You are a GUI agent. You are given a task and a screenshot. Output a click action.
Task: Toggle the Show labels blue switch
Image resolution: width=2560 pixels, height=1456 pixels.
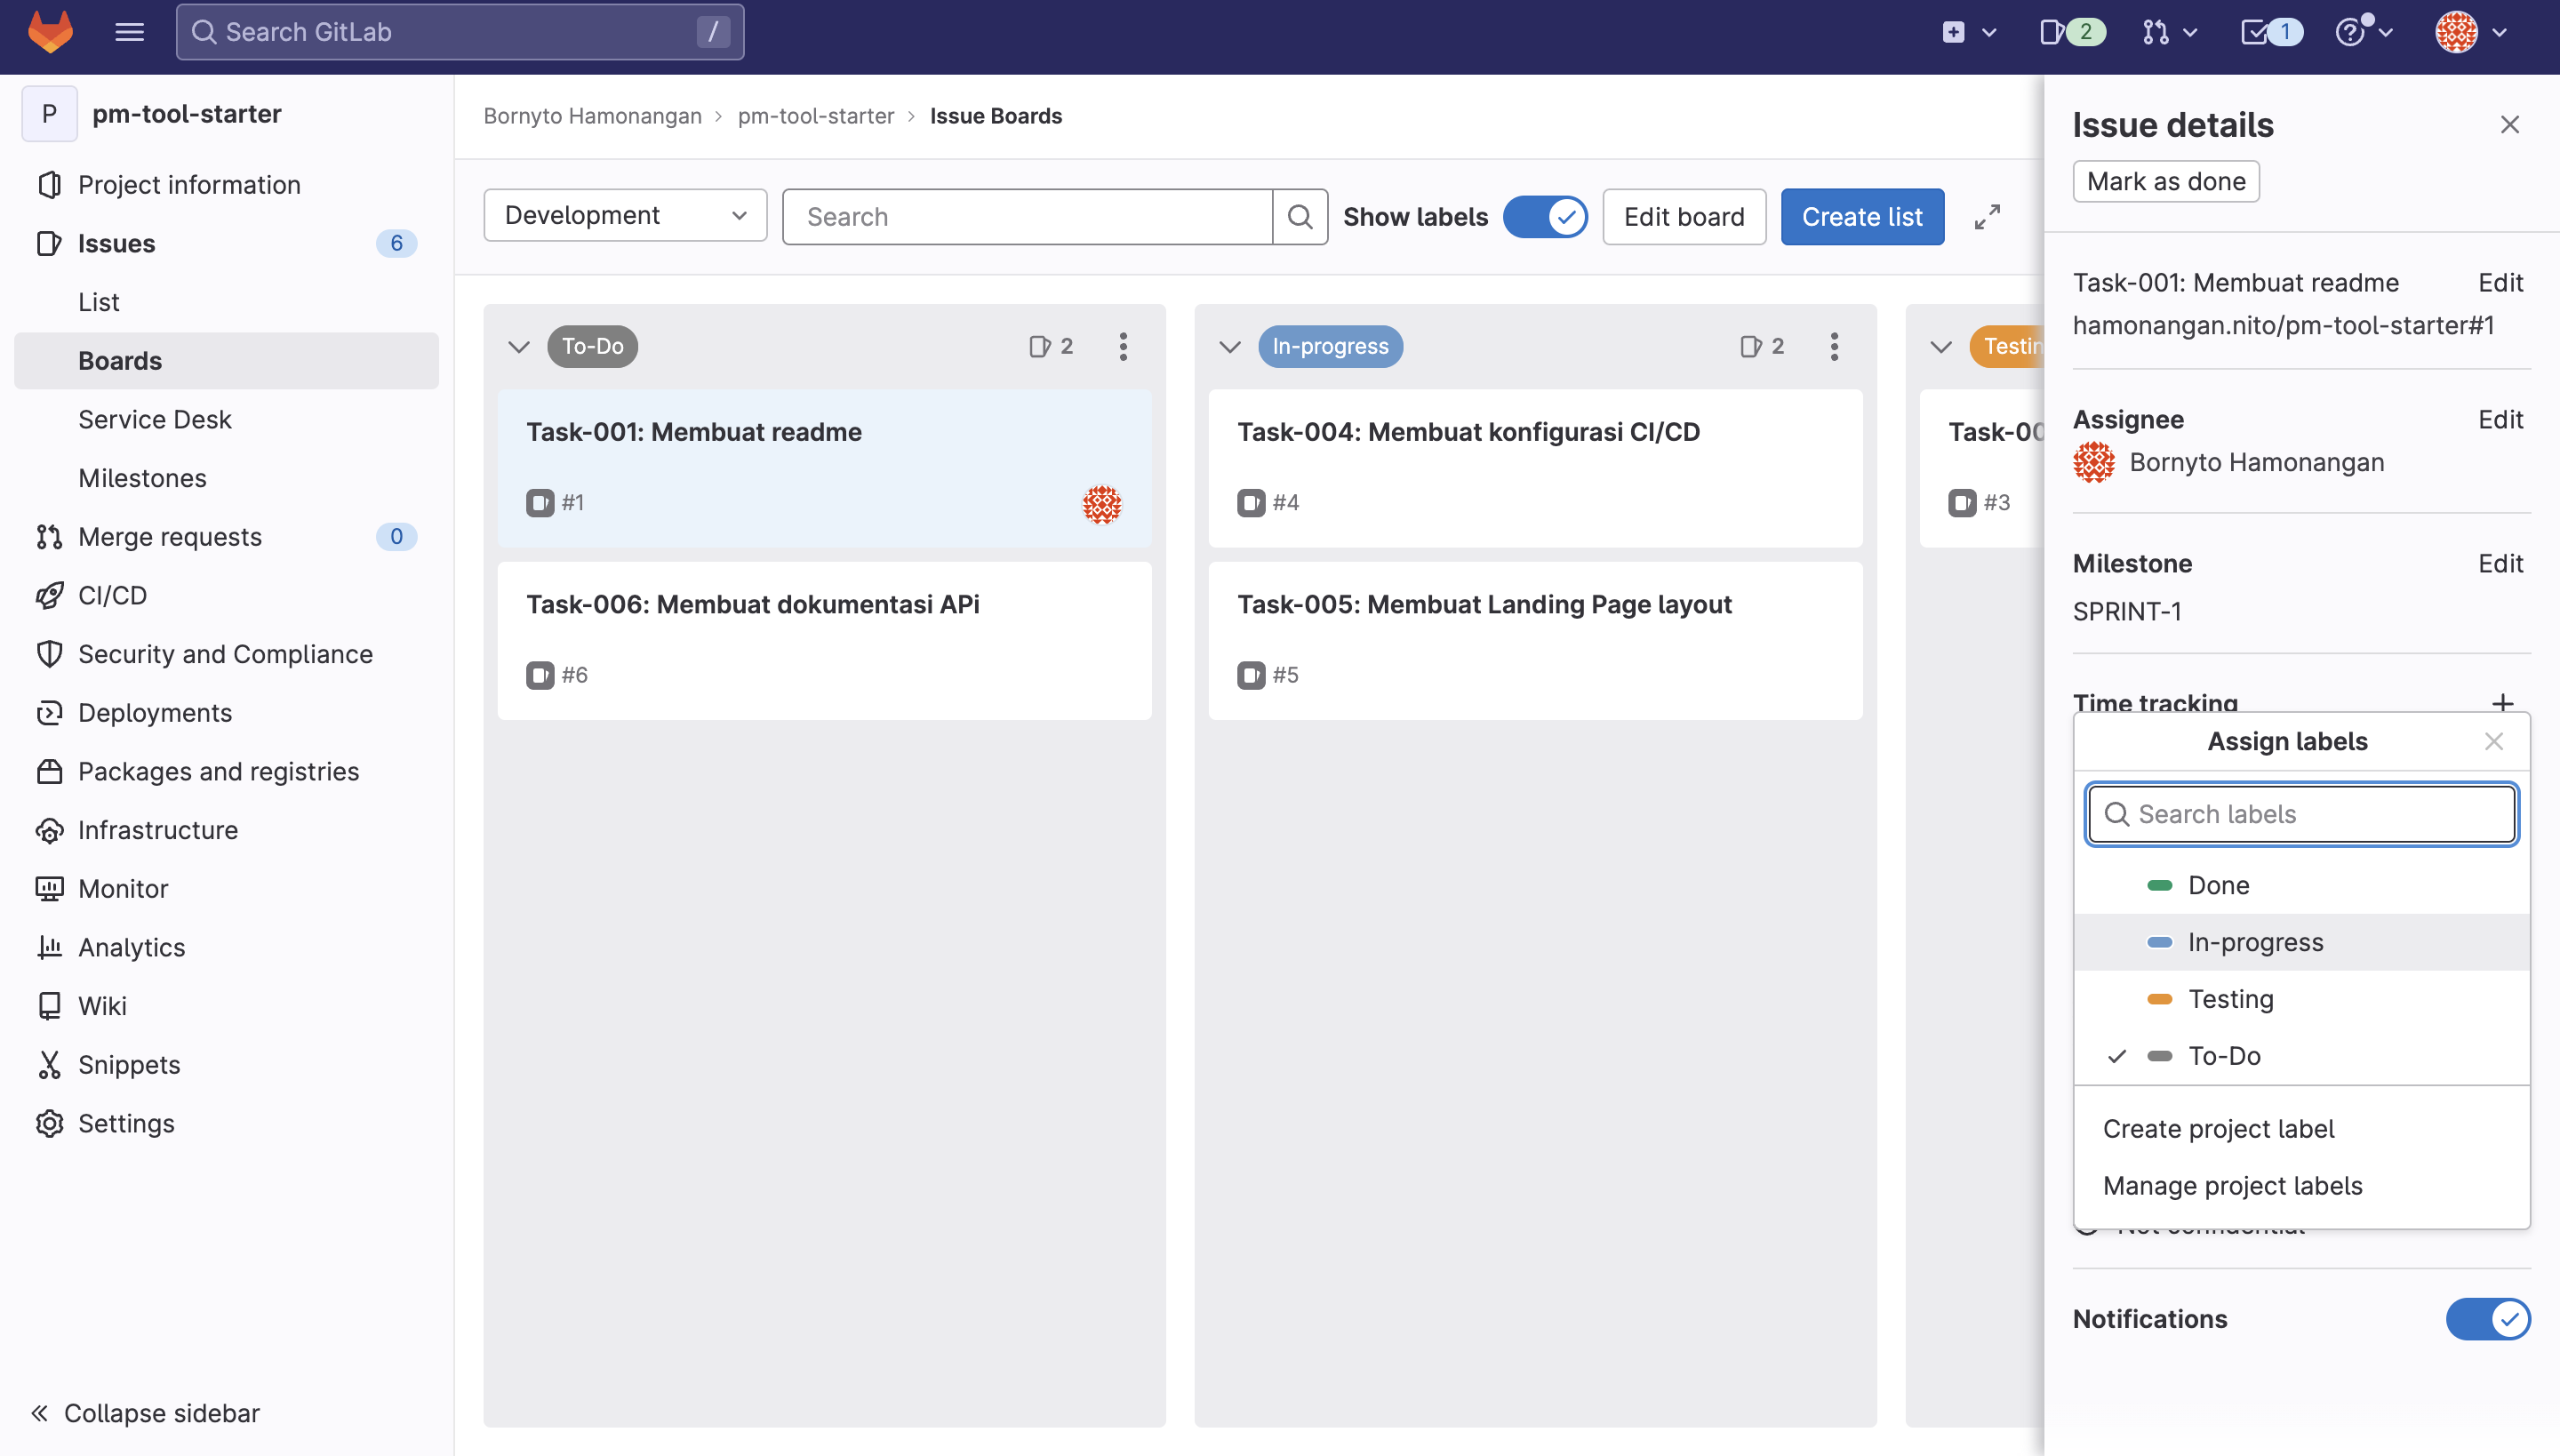click(1544, 216)
